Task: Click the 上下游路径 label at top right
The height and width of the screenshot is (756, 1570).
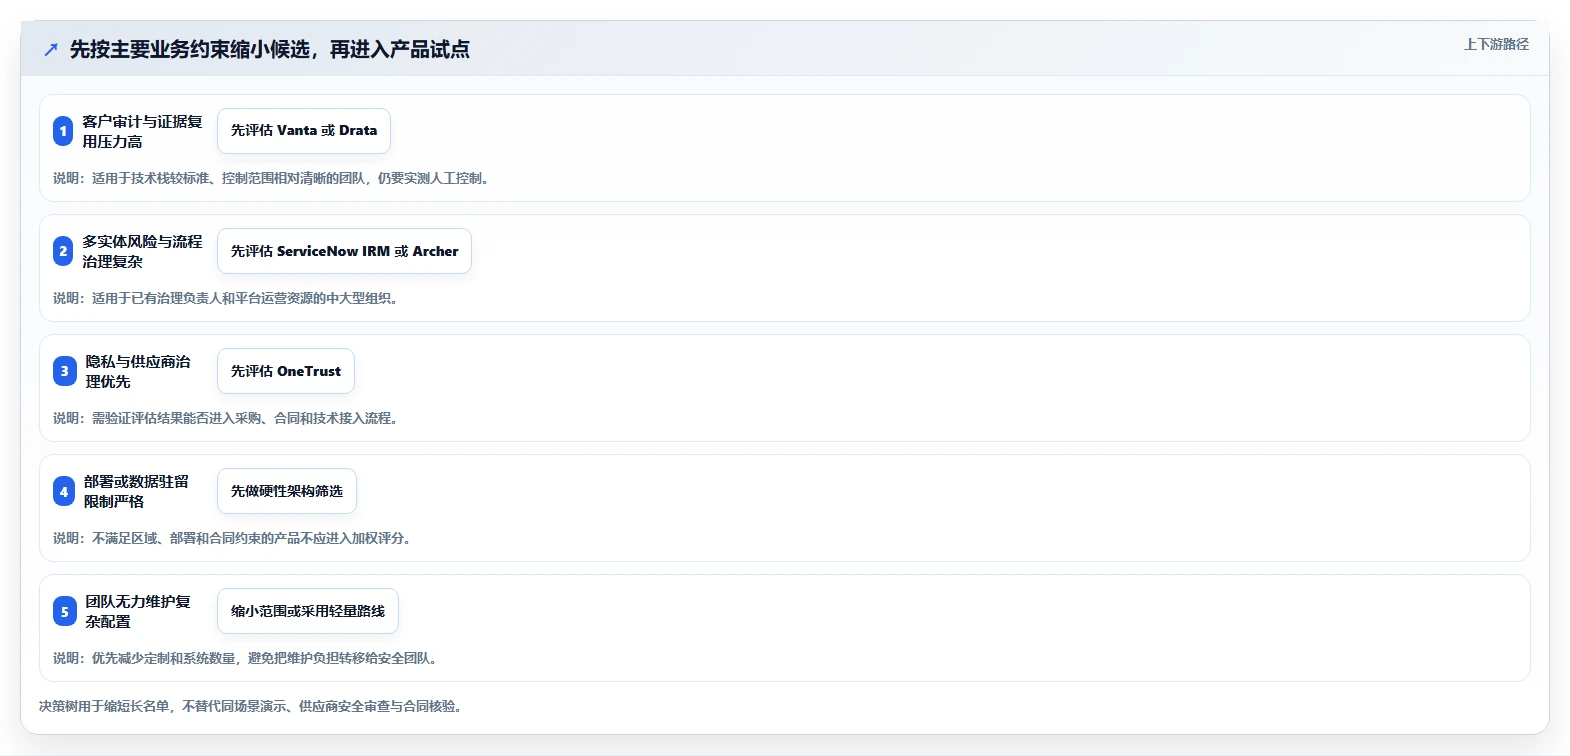Action: click(1496, 44)
